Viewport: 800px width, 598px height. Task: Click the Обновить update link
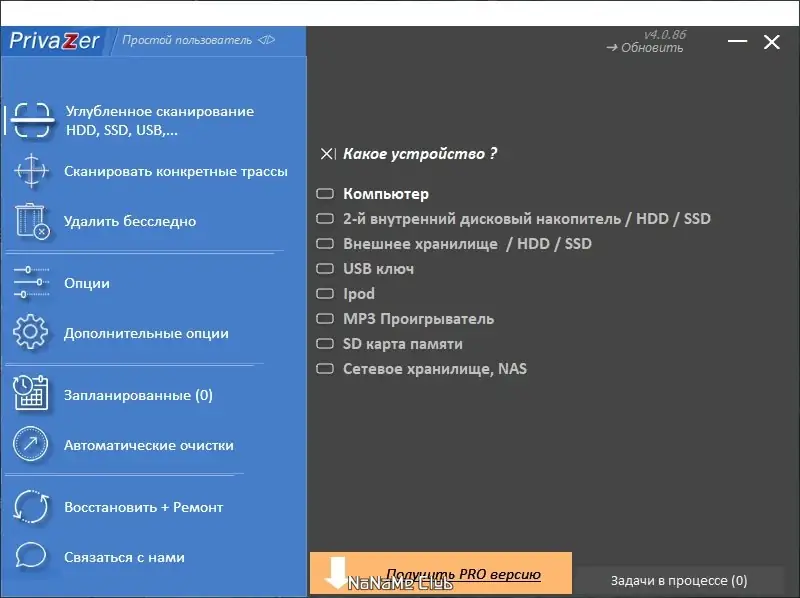click(645, 47)
